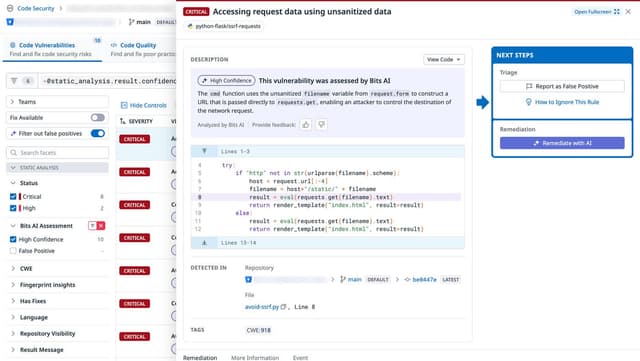Click Remediate with AI button
This screenshot has height=361, width=640.
click(x=562, y=143)
